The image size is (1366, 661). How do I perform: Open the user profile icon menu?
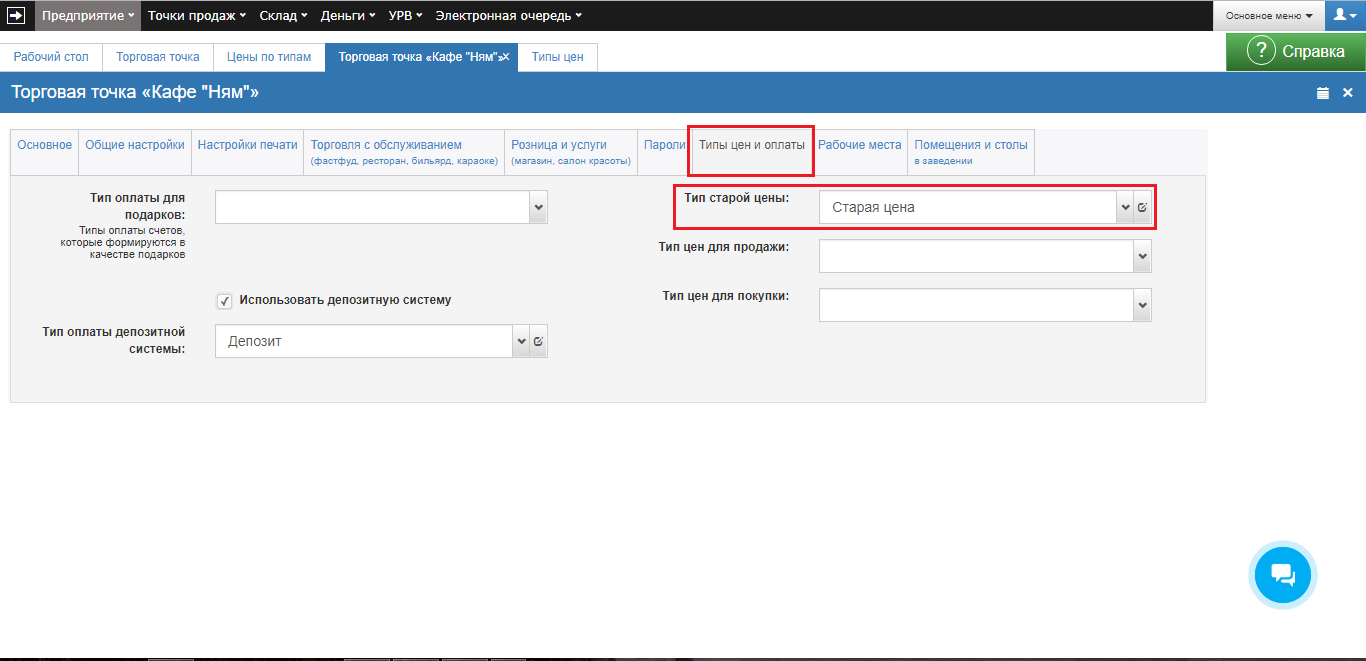point(1345,15)
